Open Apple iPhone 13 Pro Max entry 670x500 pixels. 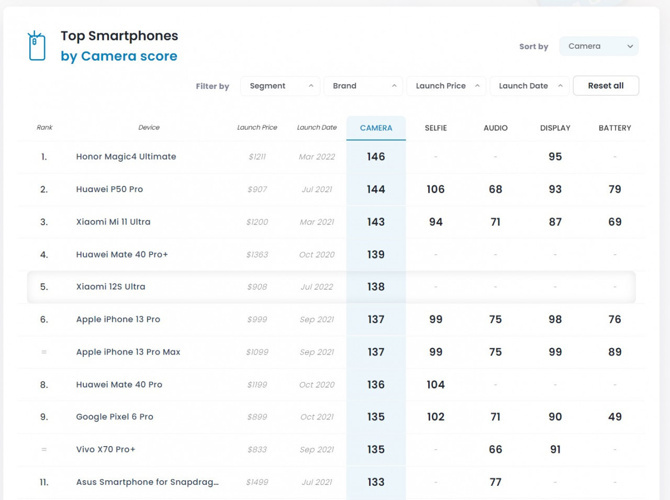click(x=128, y=352)
